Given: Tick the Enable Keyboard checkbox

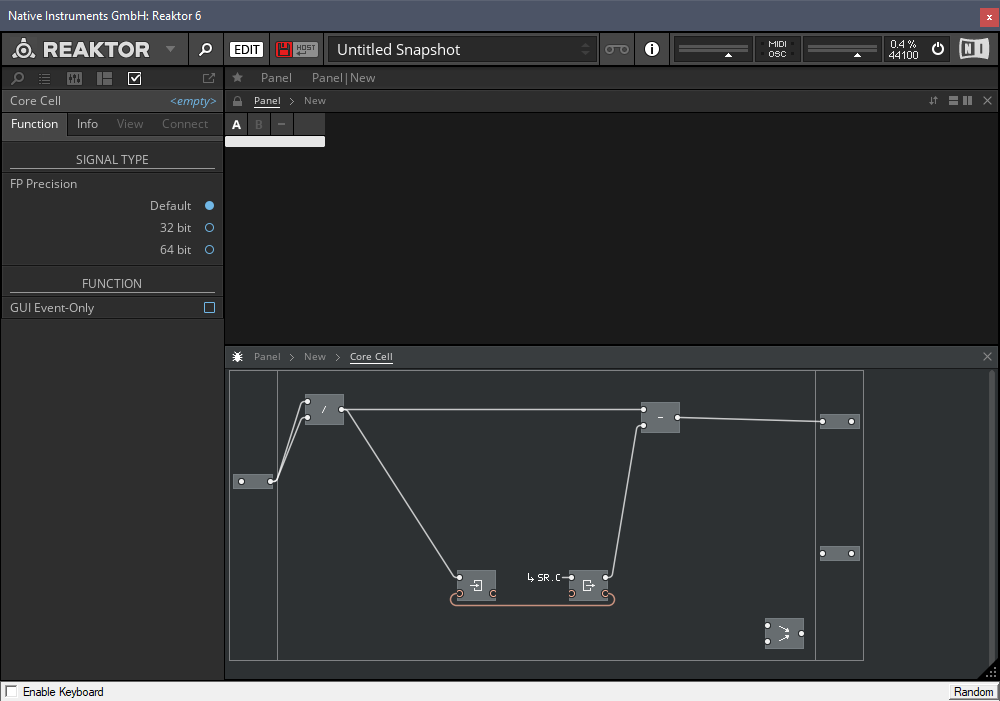Looking at the screenshot, I should (11, 692).
